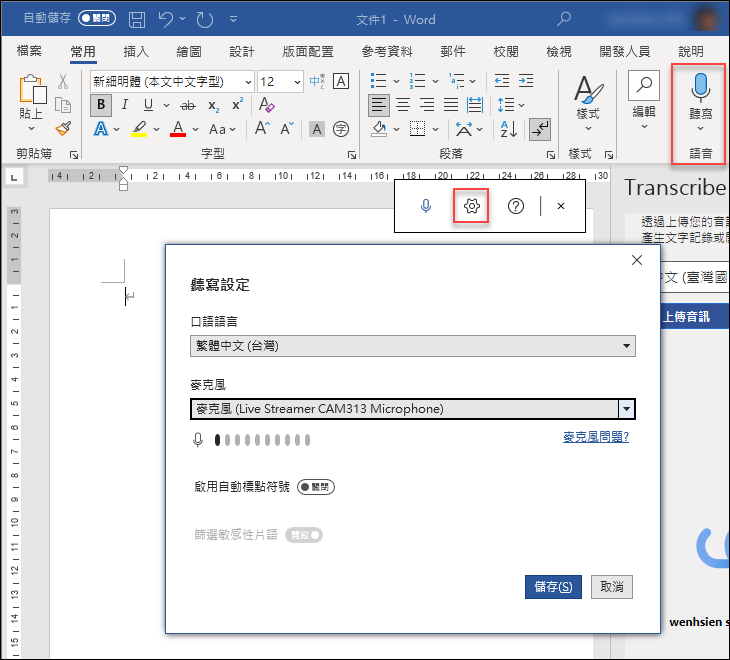Viewport: 730px width, 660px height.
Task: Open the title bar search icon
Action: [x=564, y=19]
